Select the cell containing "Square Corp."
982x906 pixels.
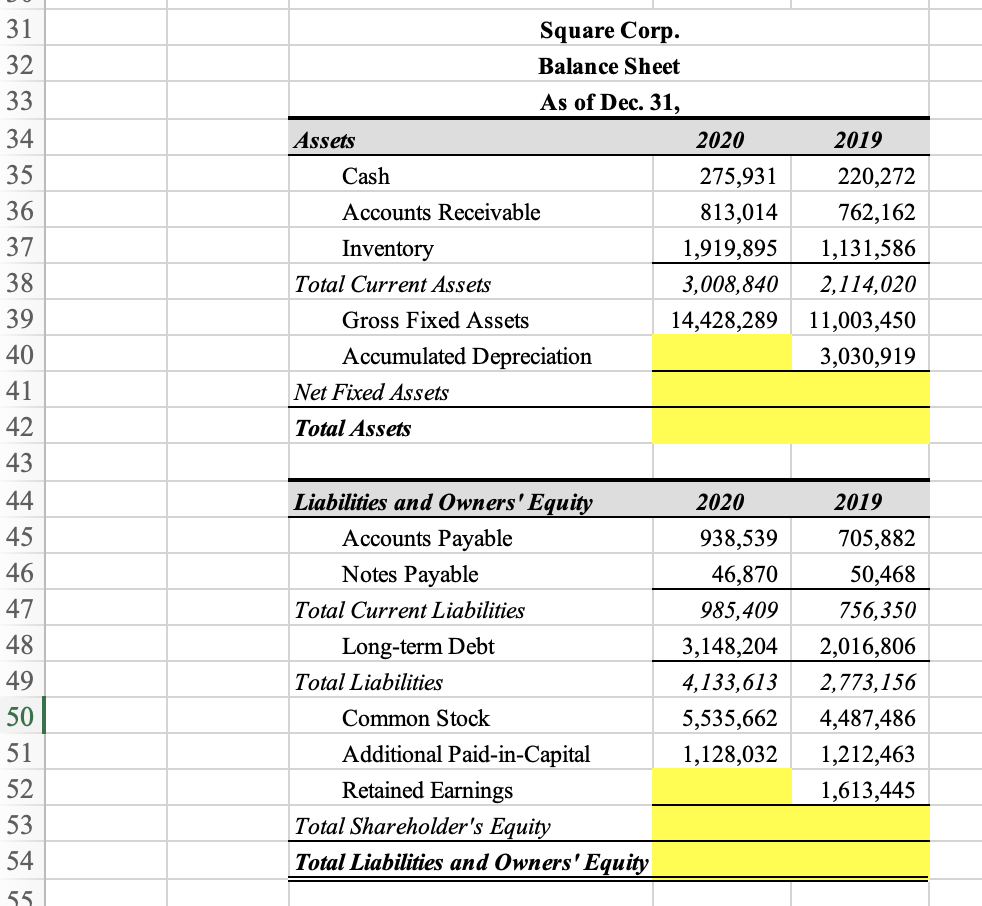[x=609, y=30]
